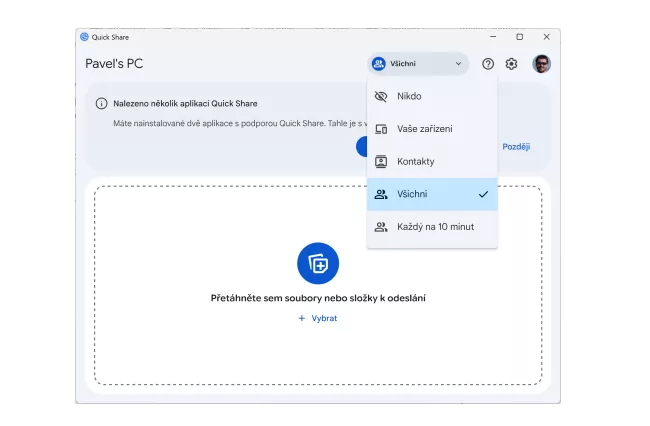
Task: Choose Kontakty in the visibility menu
Action: [432, 161]
